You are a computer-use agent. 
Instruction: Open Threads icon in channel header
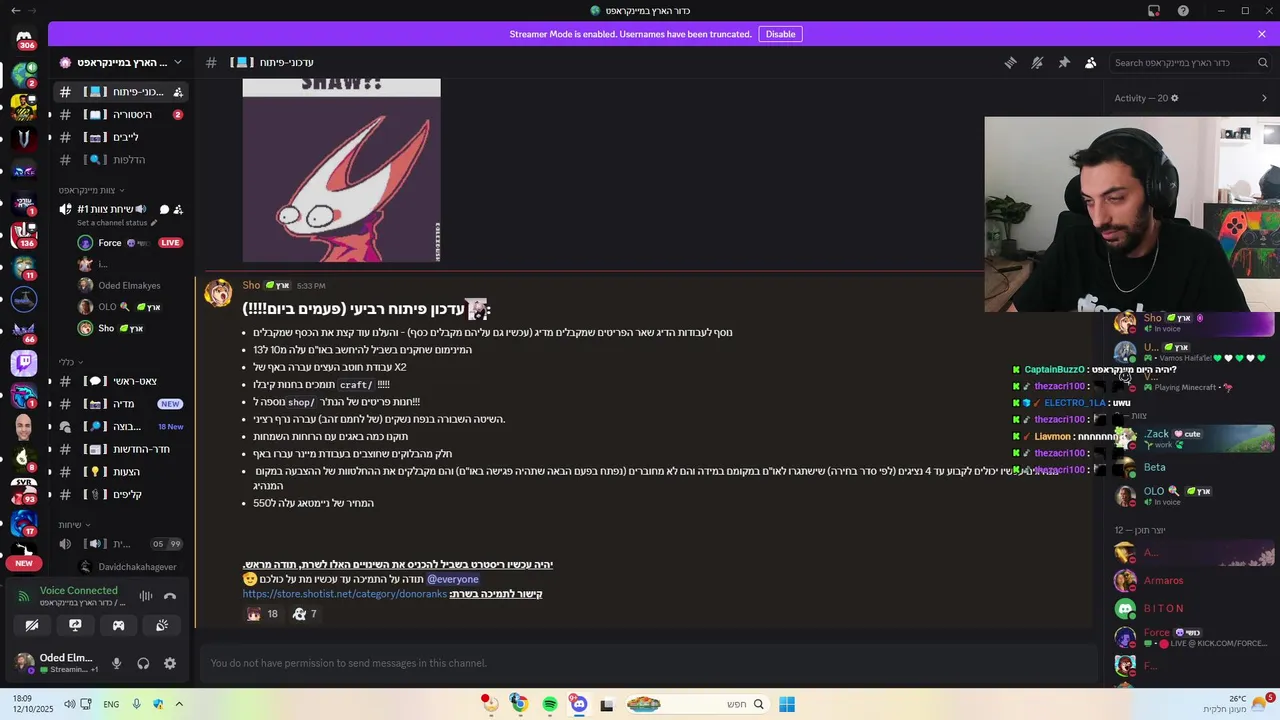pyautogui.click(x=1010, y=62)
